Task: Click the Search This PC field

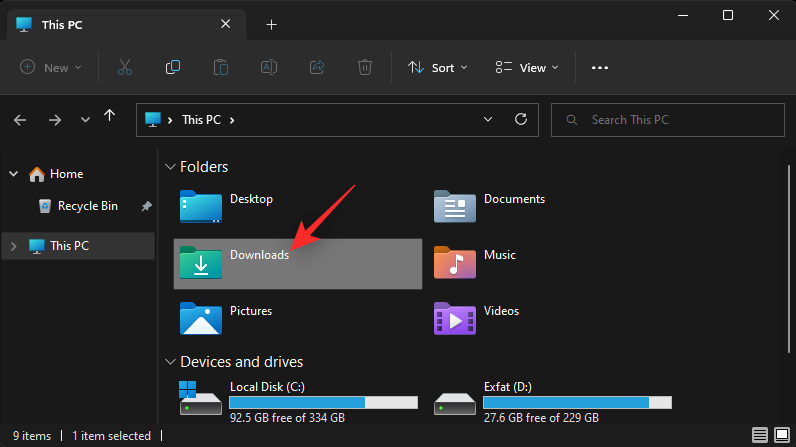Action: (x=668, y=120)
